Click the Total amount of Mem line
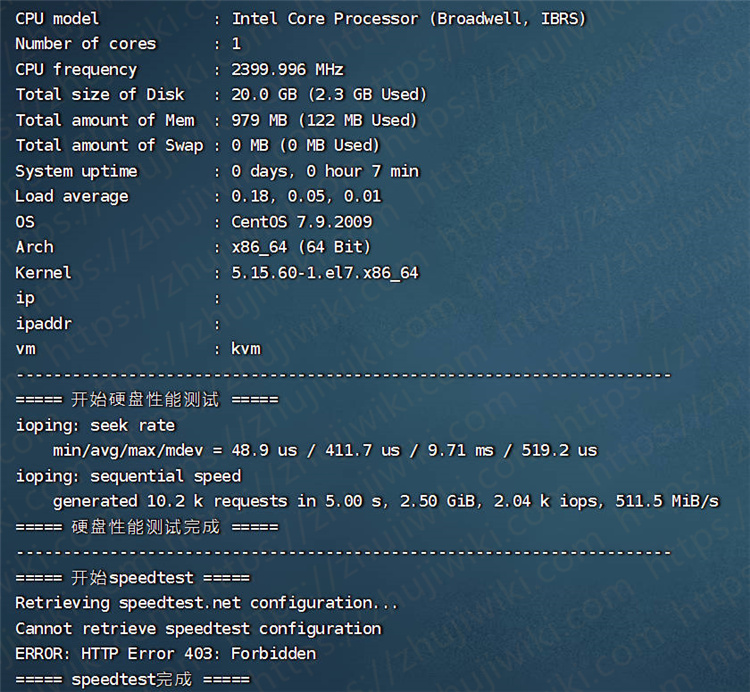This screenshot has width=750, height=692. click(x=216, y=120)
